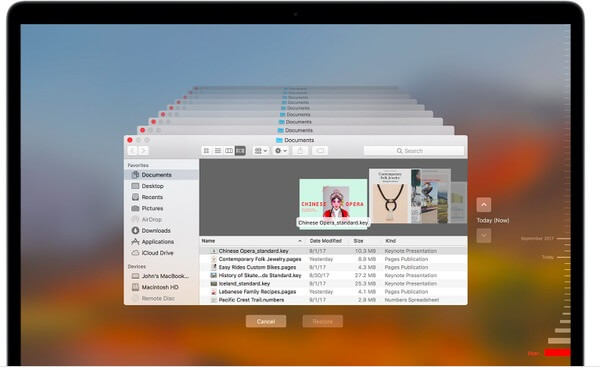The width and height of the screenshot is (600, 370).
Task: Open Downloads in the sidebar
Action: 161,231
